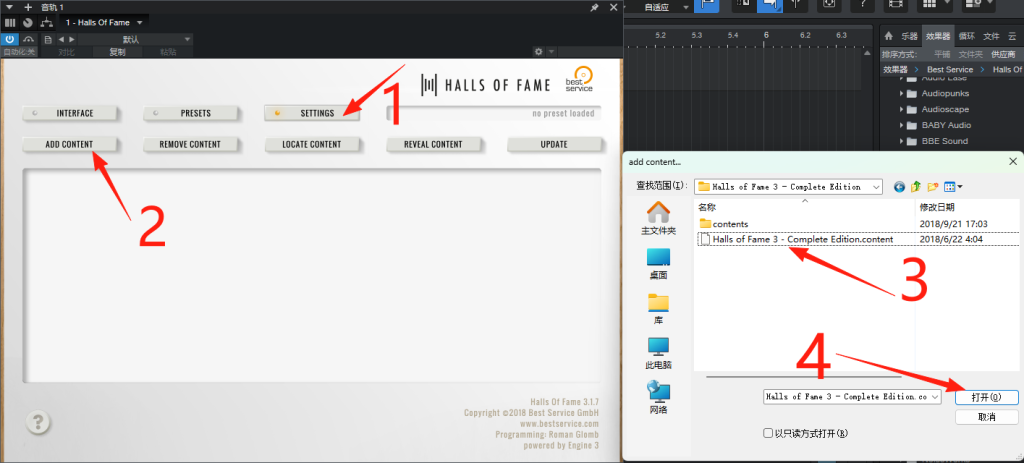Click the 取消 cancel button
This screenshot has height=463, width=1024.
(x=986, y=417)
